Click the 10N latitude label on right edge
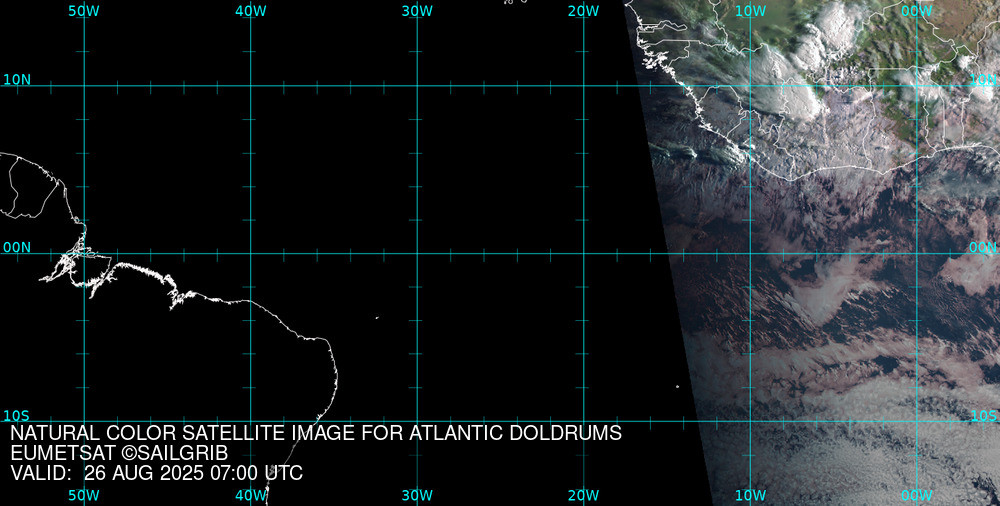 983,80
